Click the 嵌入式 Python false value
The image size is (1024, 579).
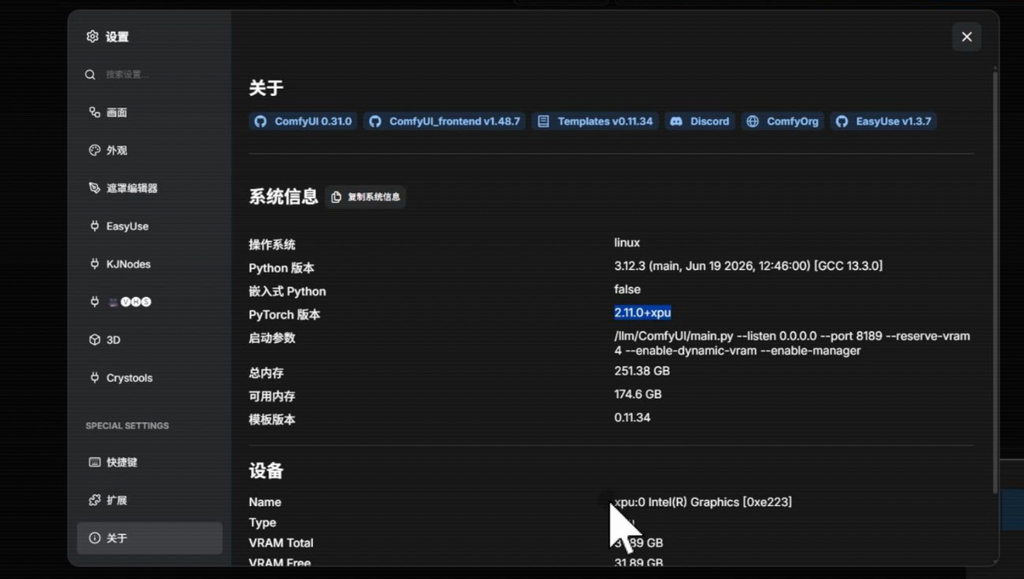[x=627, y=289]
